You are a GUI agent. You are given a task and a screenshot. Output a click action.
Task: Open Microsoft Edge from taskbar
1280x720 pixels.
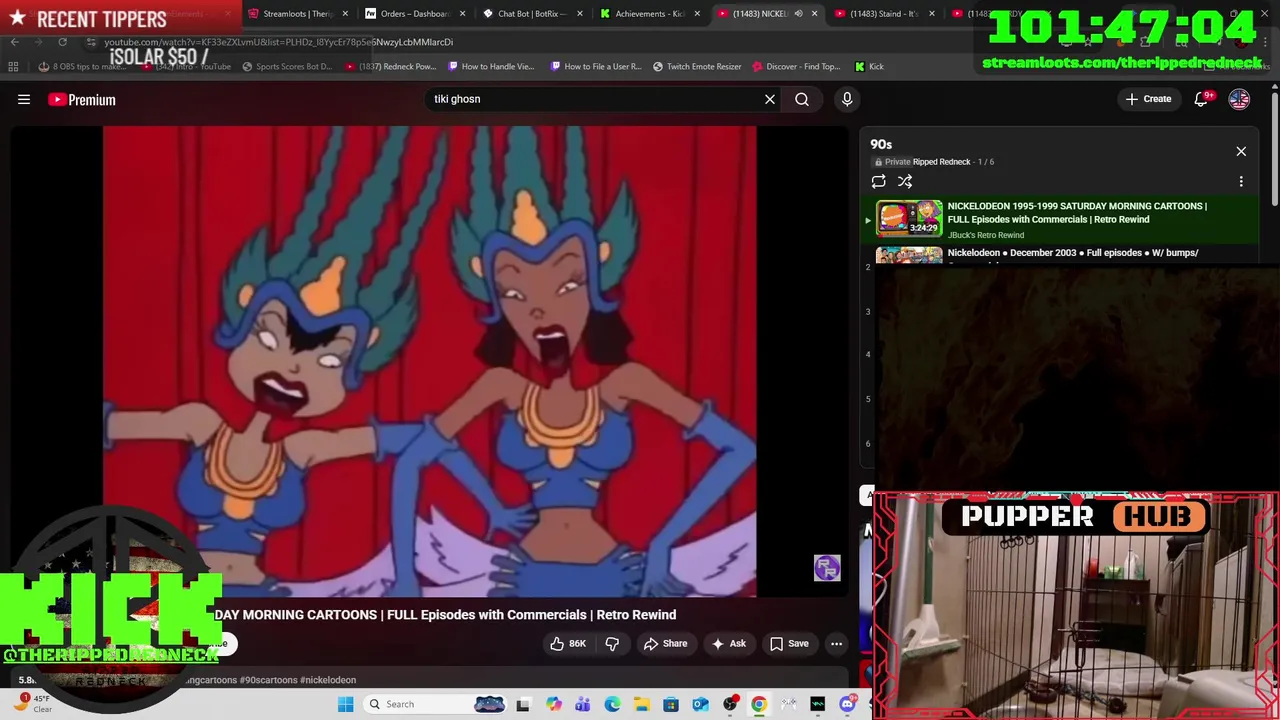pos(612,704)
